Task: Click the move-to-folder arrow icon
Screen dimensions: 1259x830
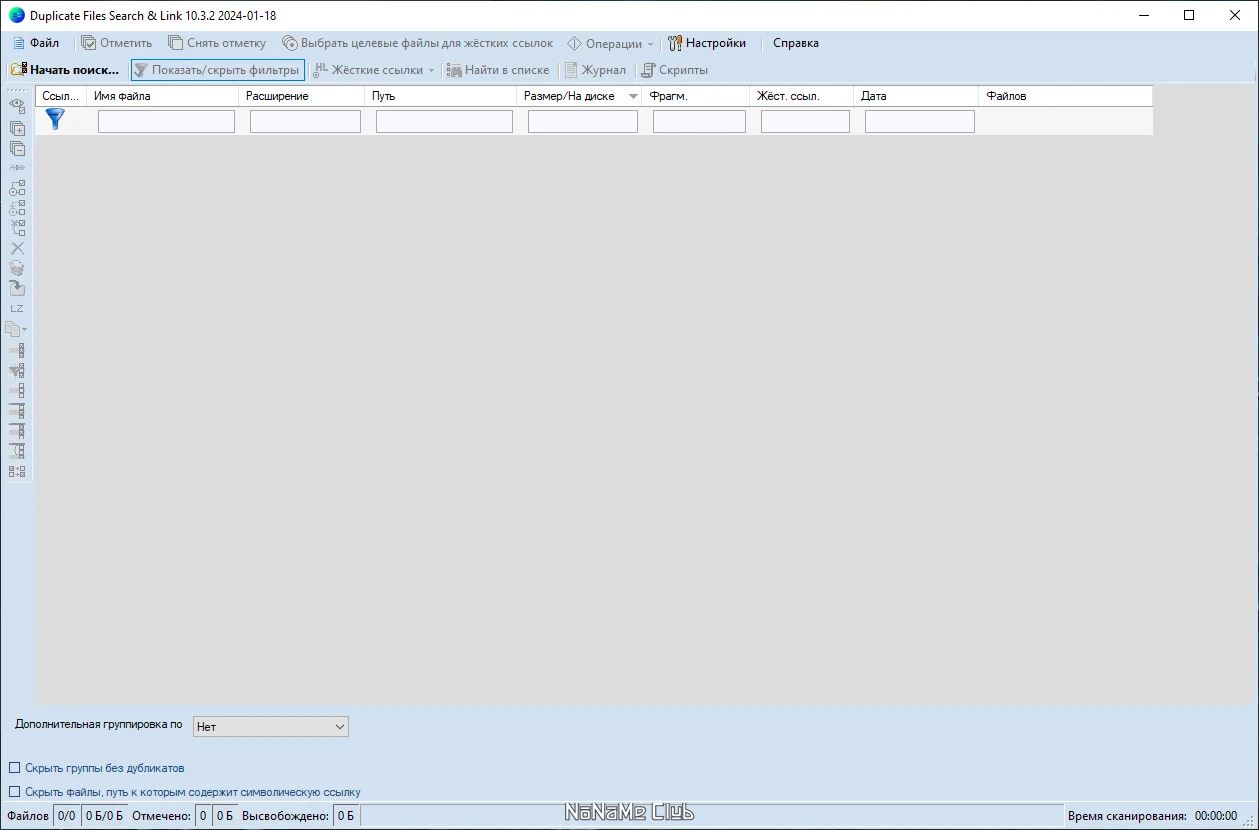Action: tap(17, 288)
